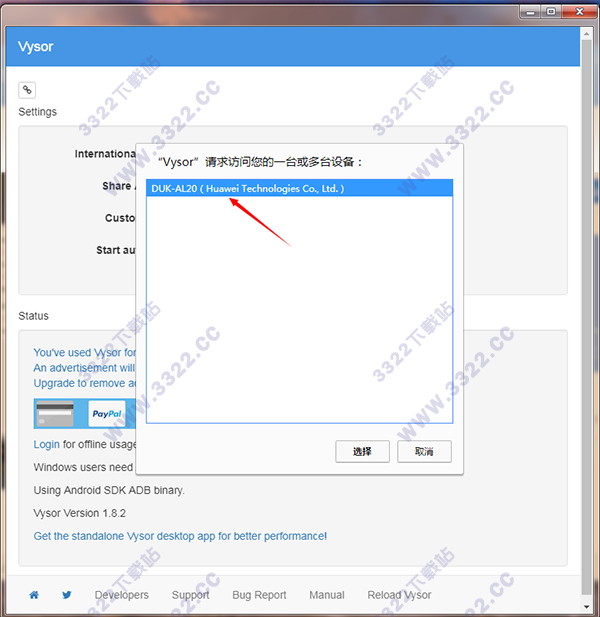Click the credit card payment image
Viewport: 600px width, 617px height.
pos(55,414)
